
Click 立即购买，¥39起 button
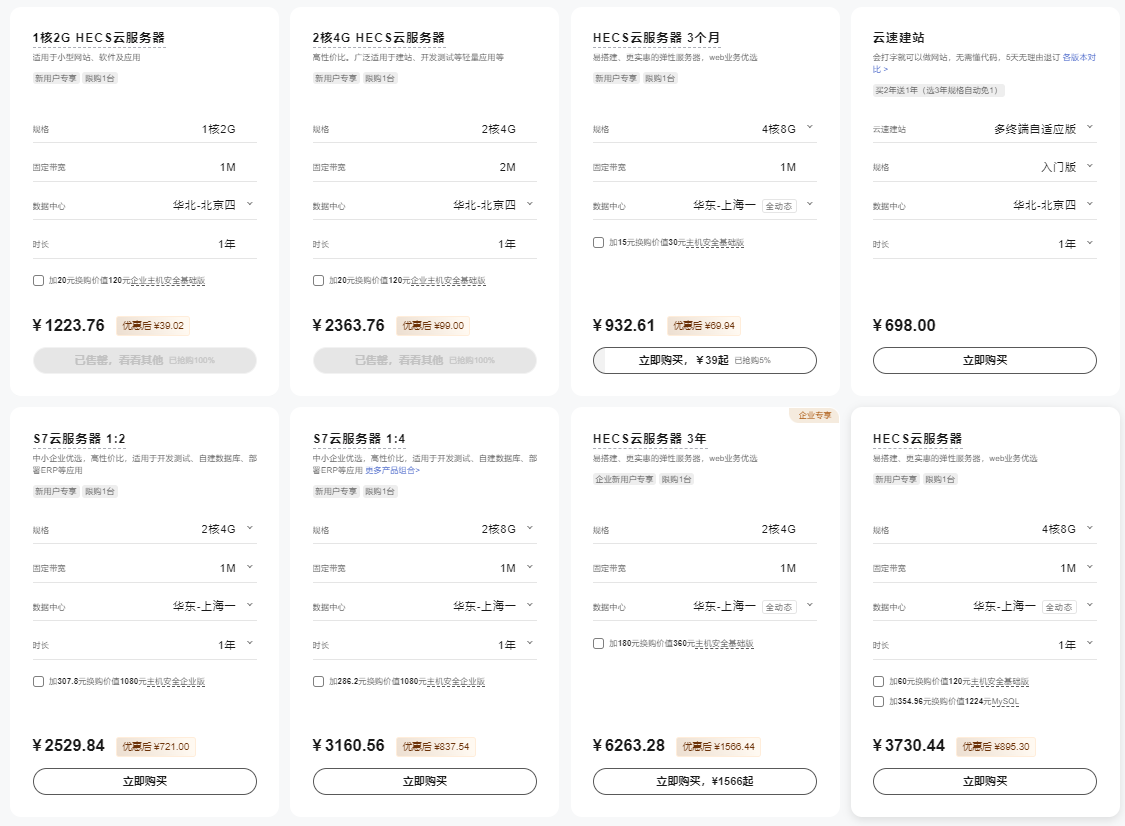point(705,360)
